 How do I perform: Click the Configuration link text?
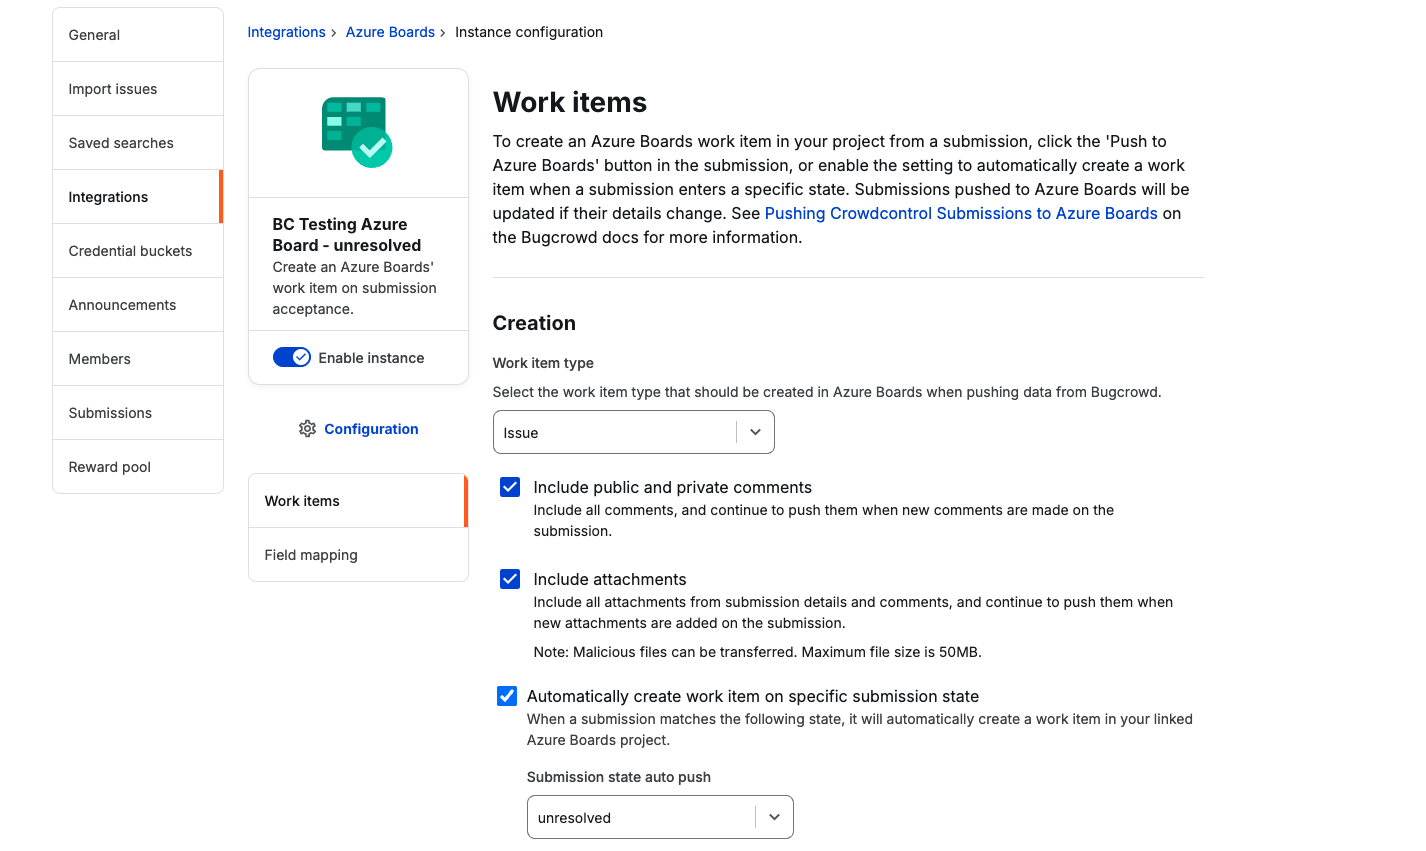tap(371, 429)
